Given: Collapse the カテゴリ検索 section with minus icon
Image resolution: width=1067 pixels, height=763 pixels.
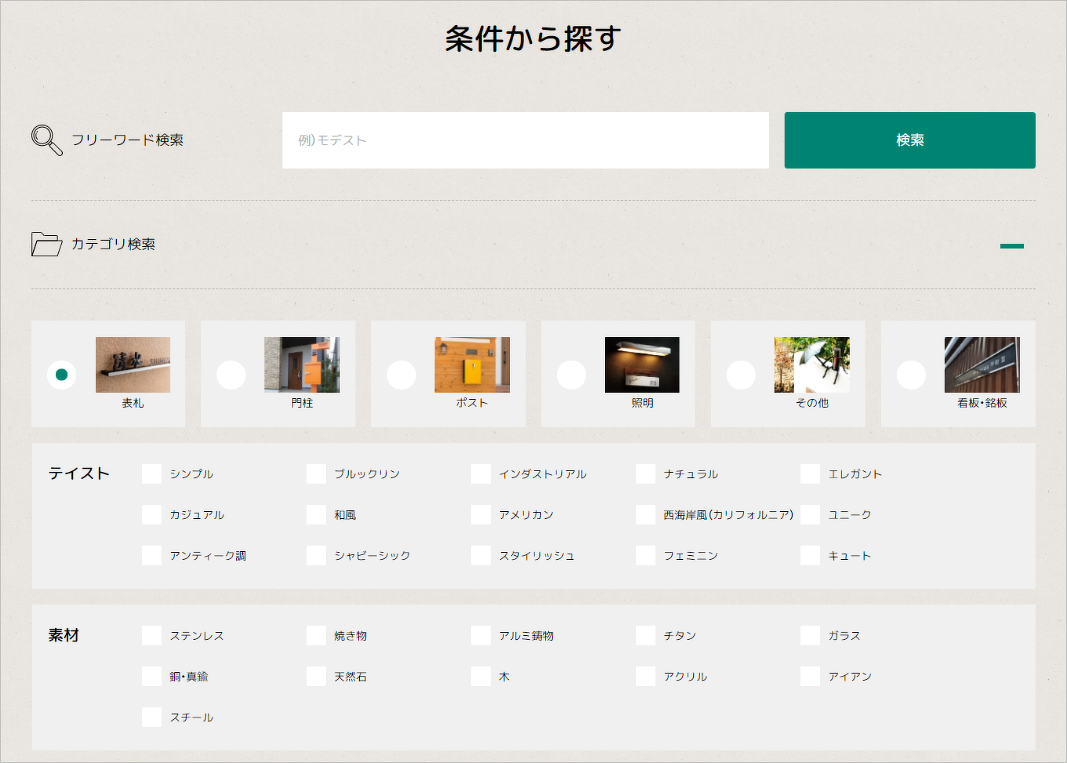Looking at the screenshot, I should click(1011, 245).
